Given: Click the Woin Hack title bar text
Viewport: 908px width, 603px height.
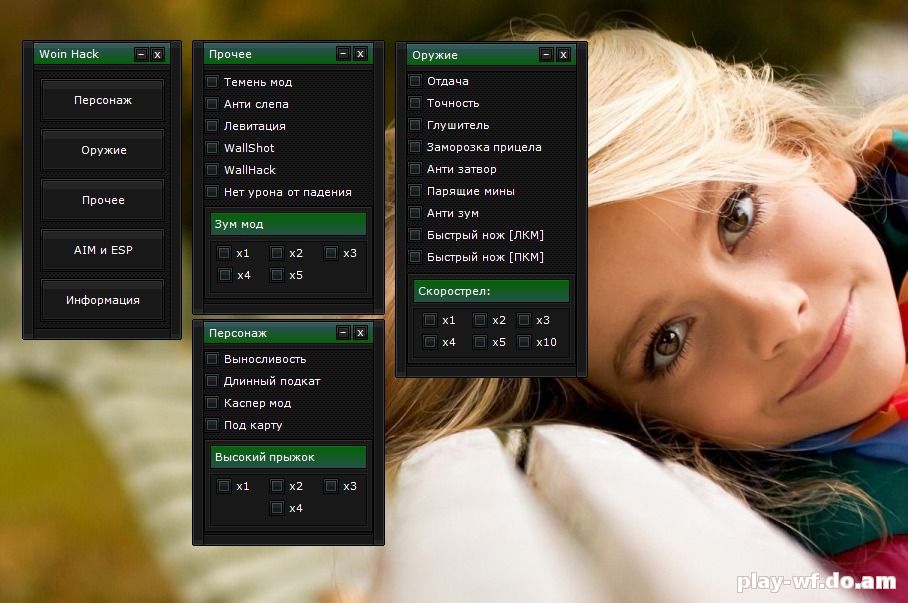Looking at the screenshot, I should [69, 54].
